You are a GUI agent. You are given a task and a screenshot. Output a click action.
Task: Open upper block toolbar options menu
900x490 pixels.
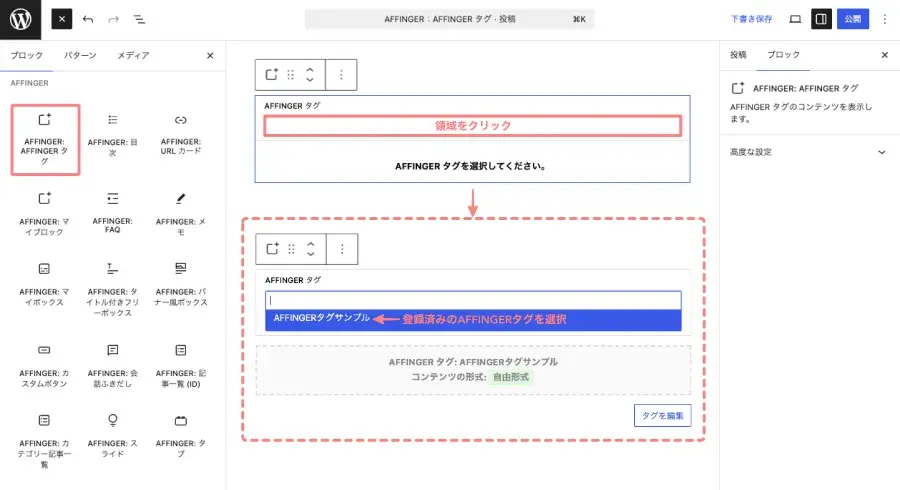coord(341,75)
